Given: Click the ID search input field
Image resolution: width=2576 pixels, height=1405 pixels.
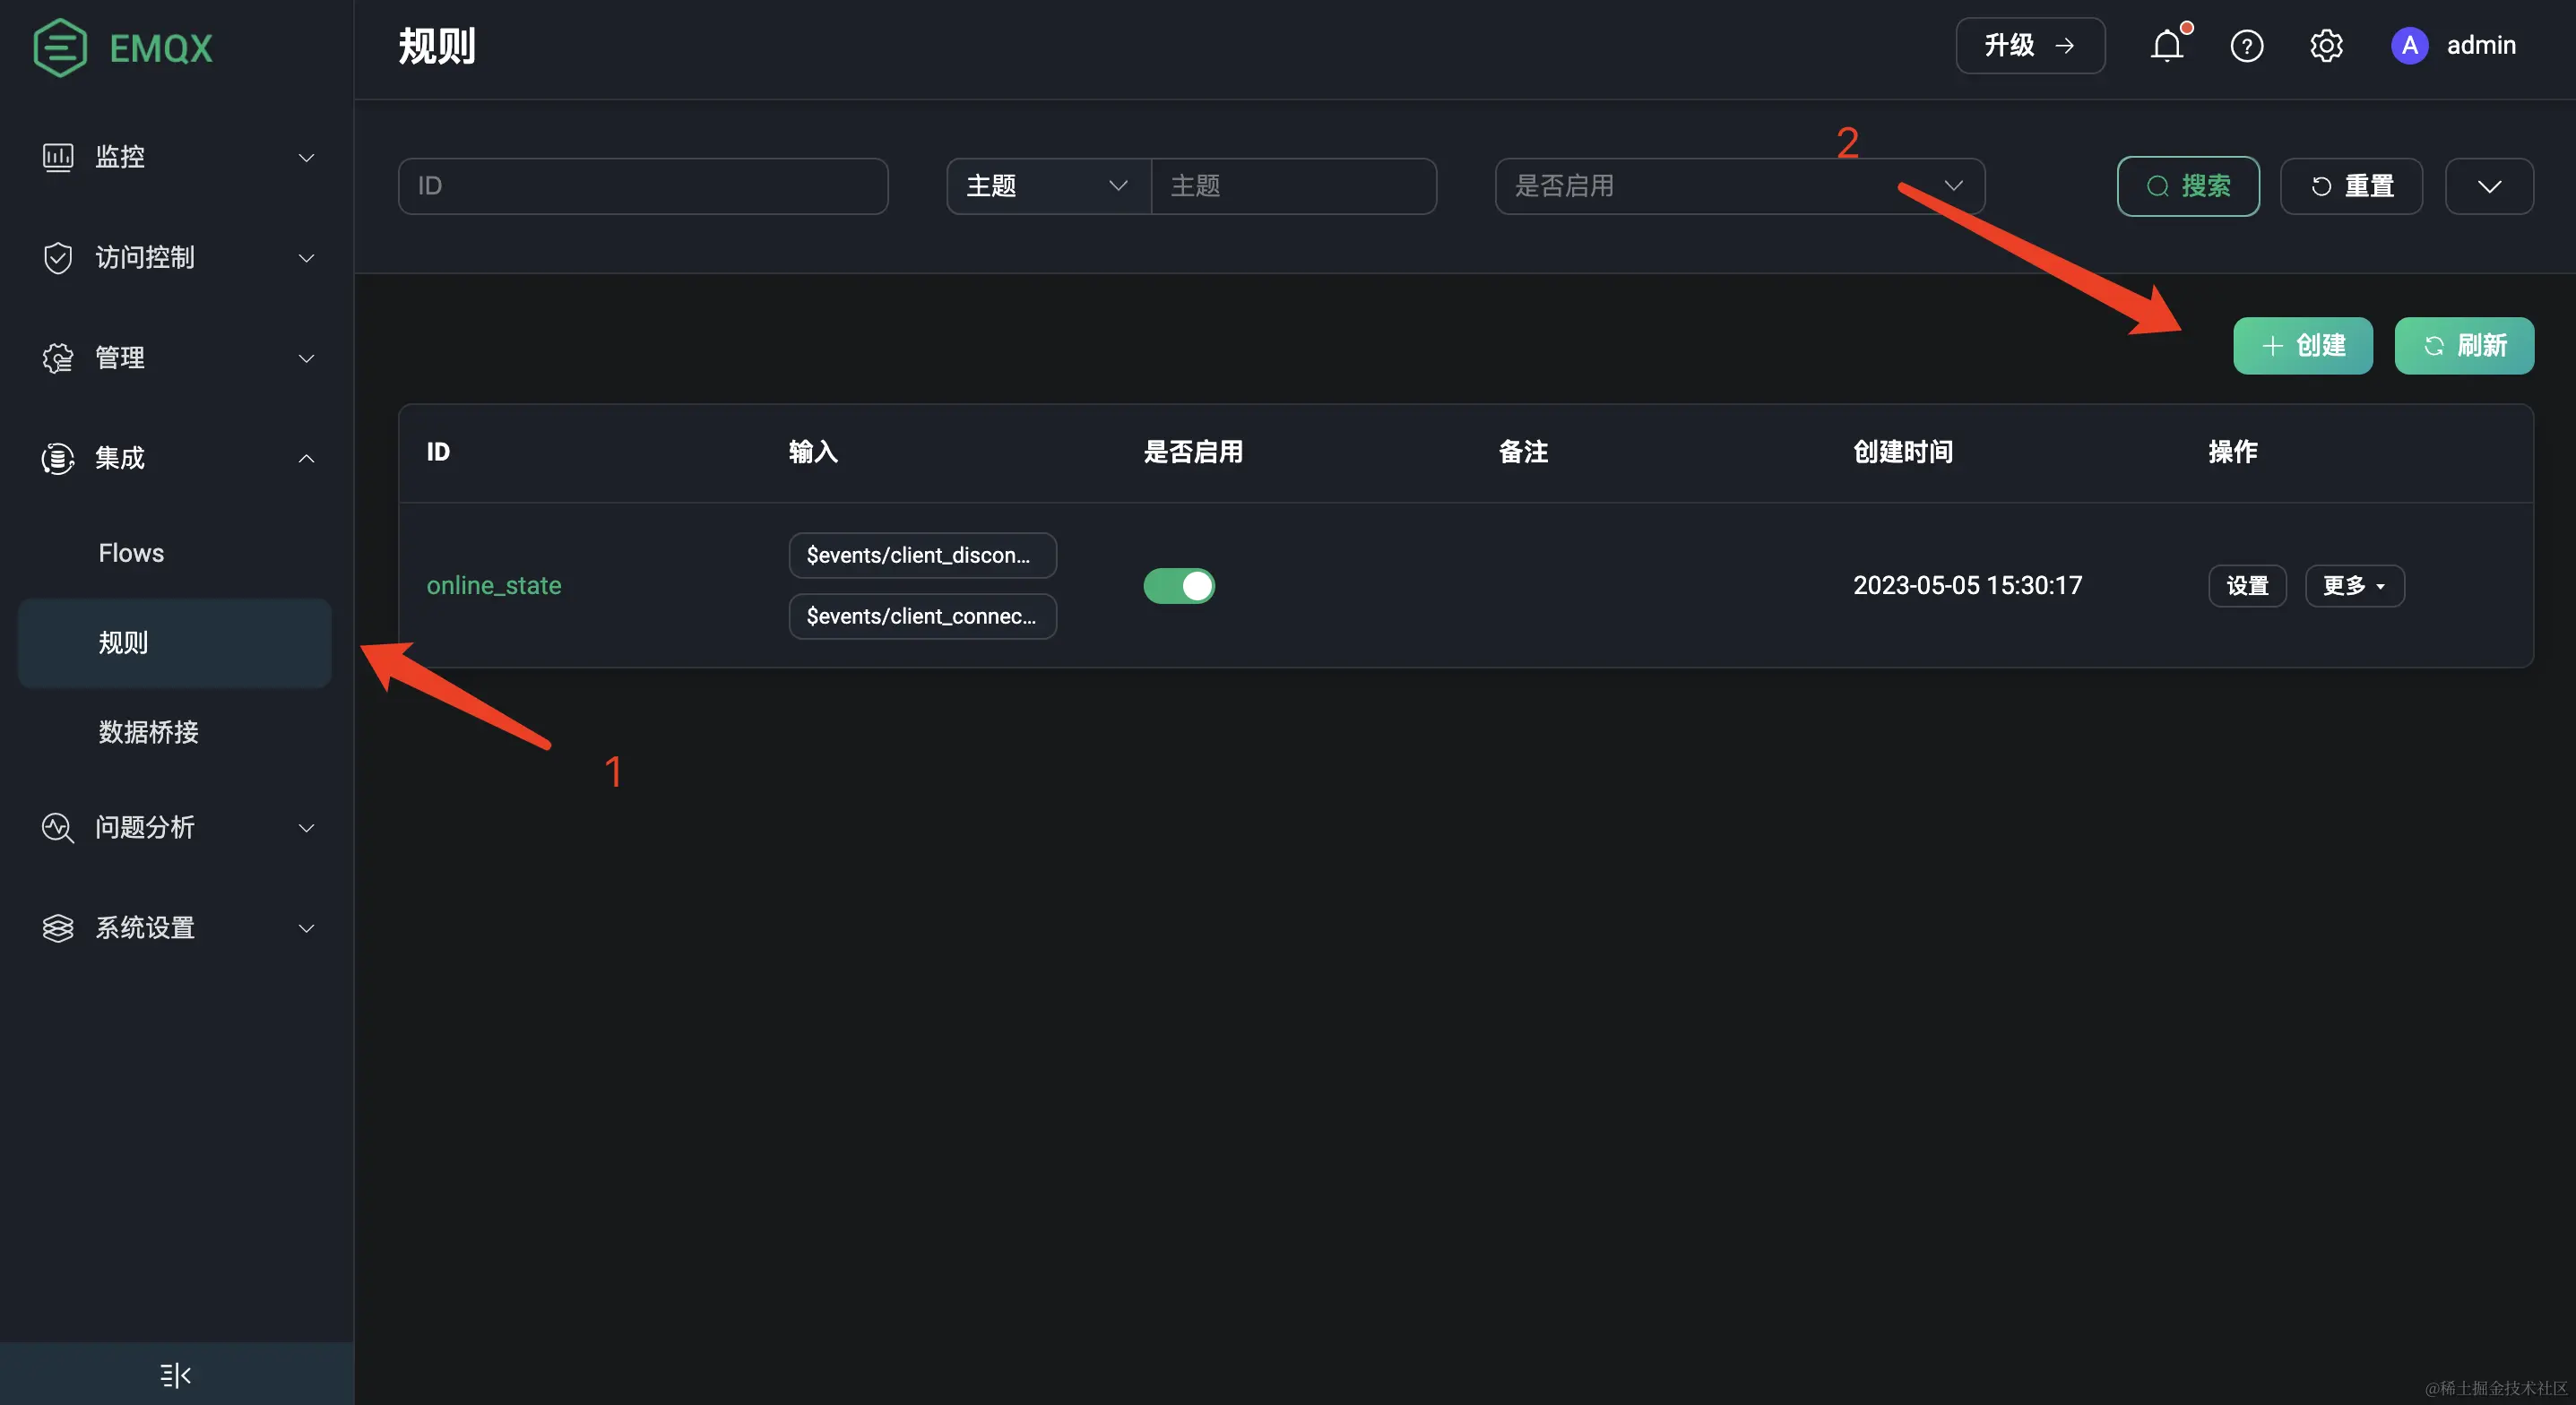Looking at the screenshot, I should (642, 186).
